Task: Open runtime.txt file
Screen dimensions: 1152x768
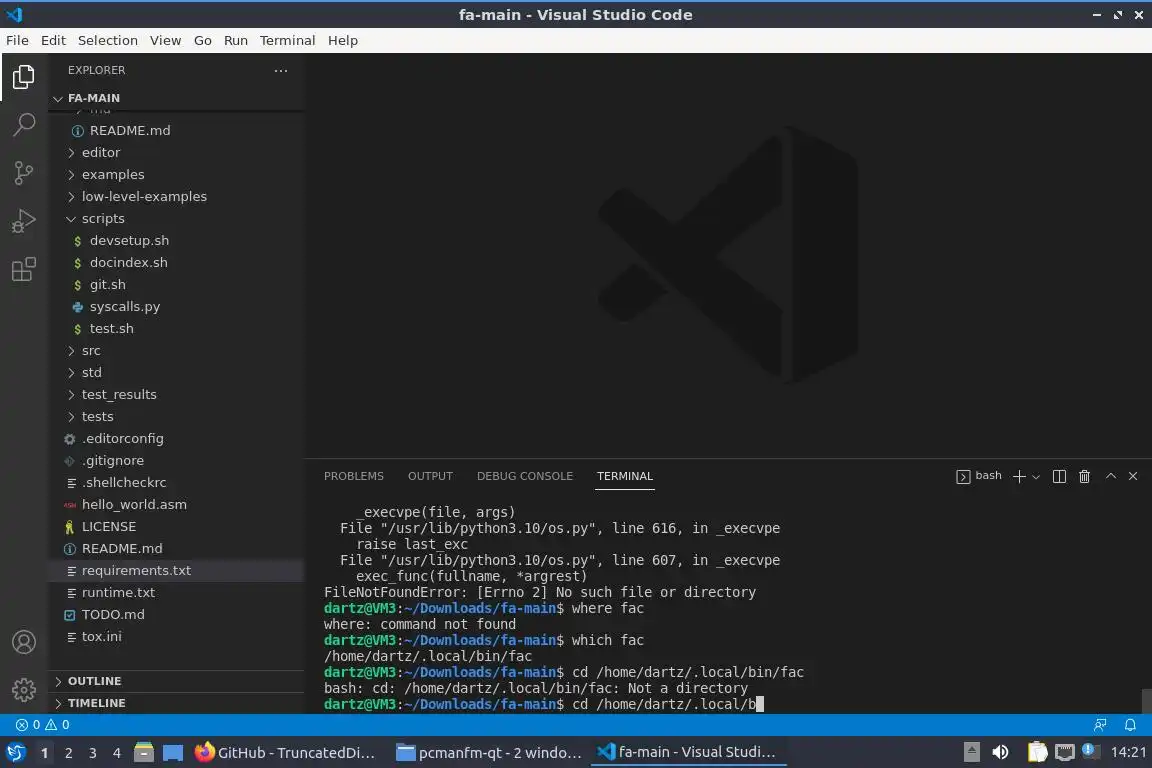Action: click(176, 592)
